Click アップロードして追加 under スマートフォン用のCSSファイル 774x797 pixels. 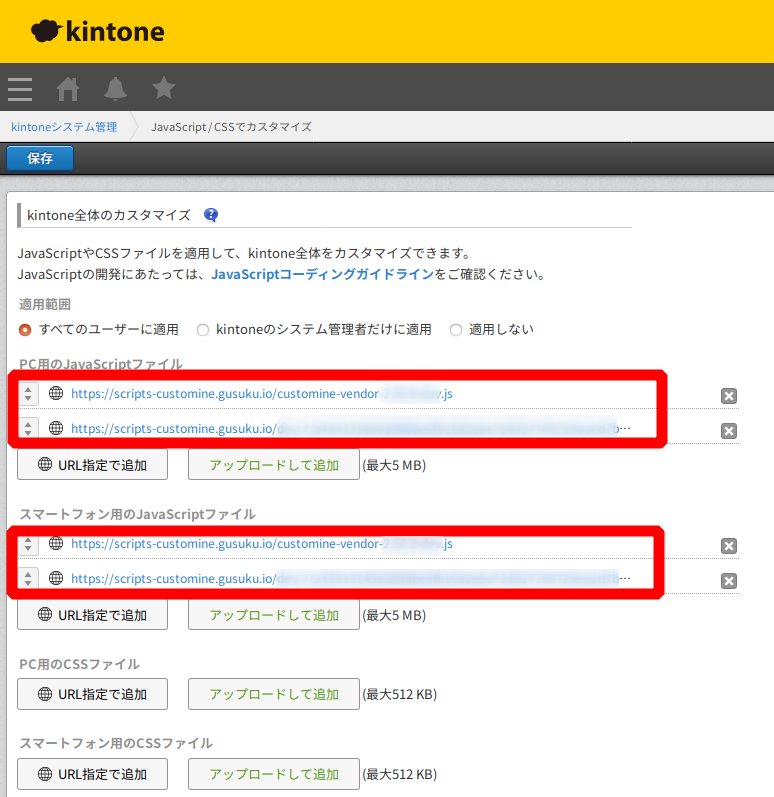click(x=274, y=774)
